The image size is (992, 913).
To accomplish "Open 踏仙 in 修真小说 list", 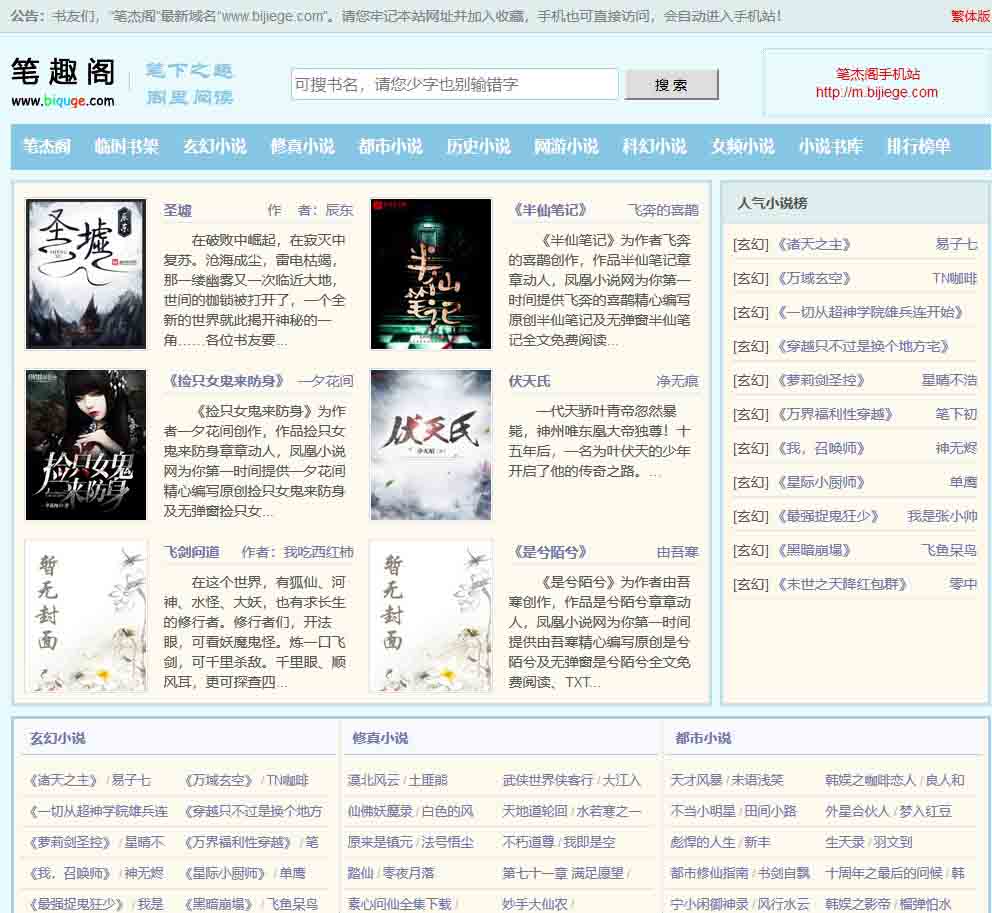I will (x=361, y=873).
